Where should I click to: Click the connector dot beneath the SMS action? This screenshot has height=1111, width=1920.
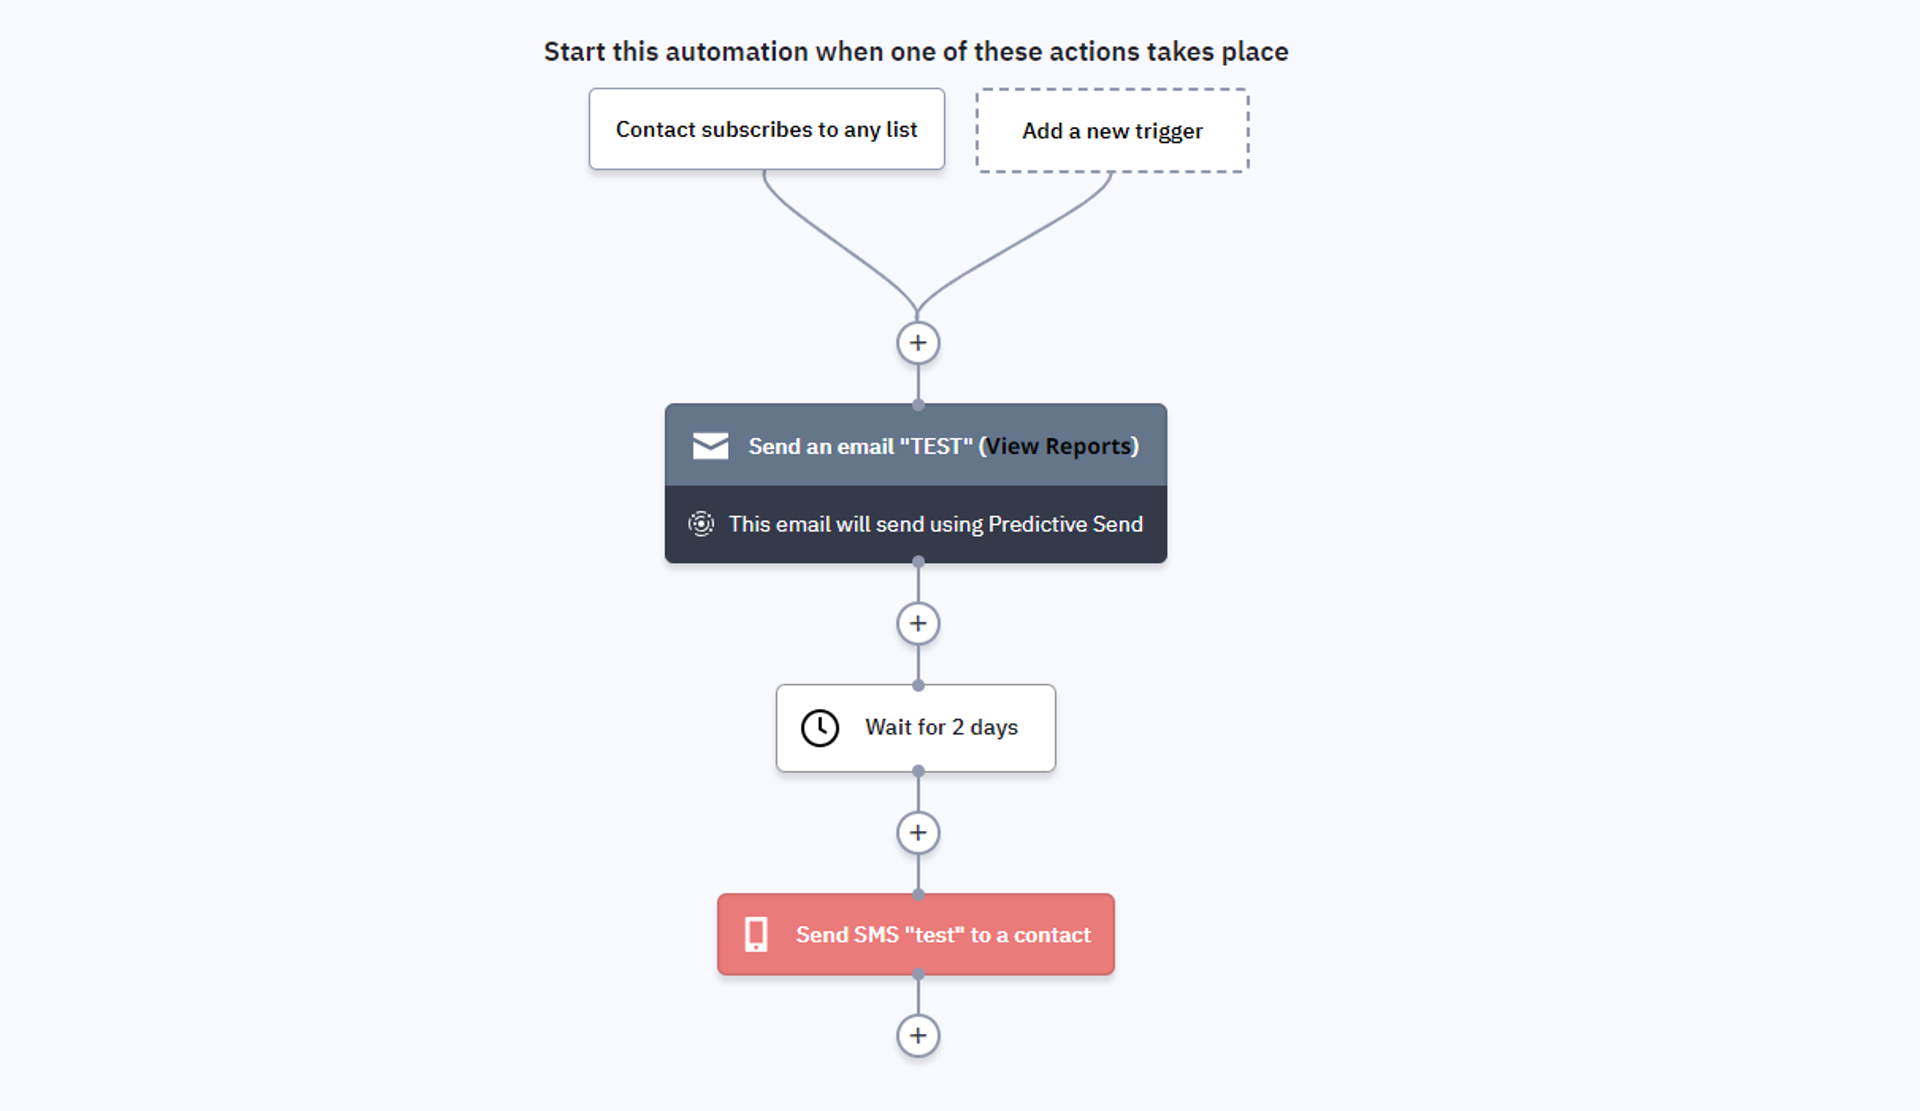click(918, 975)
